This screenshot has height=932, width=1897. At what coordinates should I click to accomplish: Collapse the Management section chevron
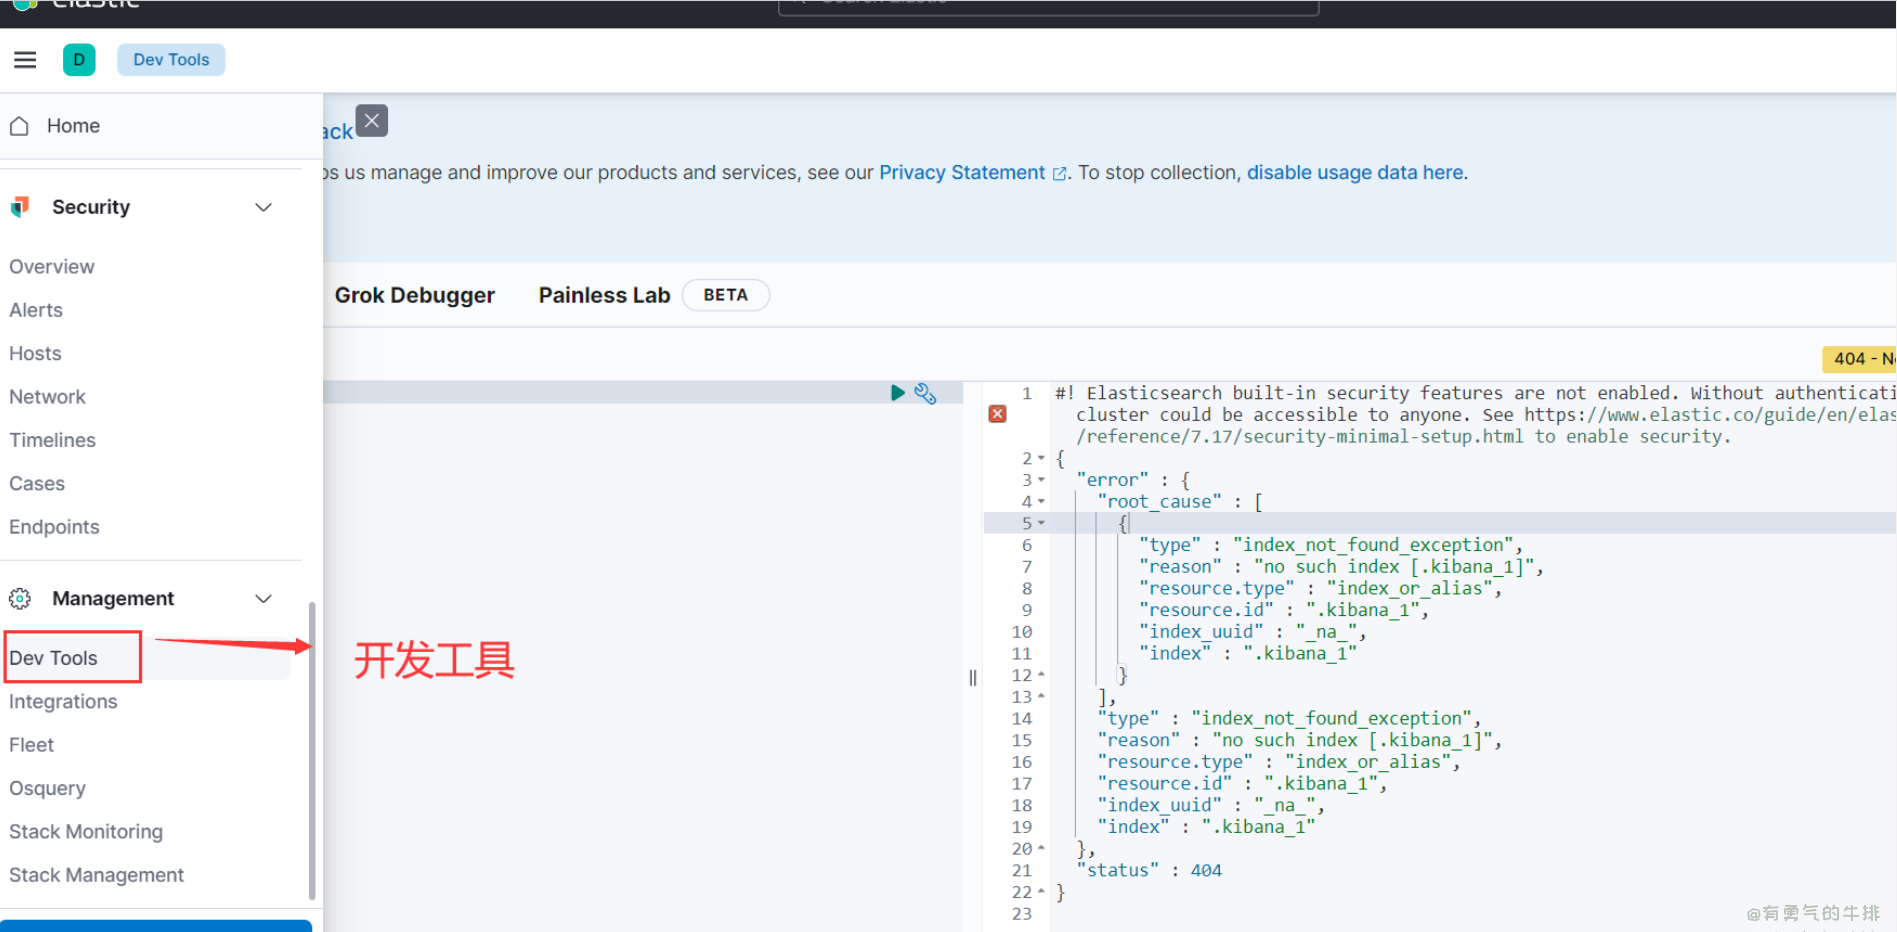(x=264, y=598)
